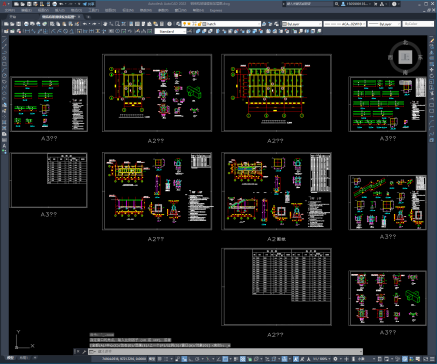The image size is (437, 364).
Task: Select the Erase tool in Modify toolbar
Action: point(432,40)
